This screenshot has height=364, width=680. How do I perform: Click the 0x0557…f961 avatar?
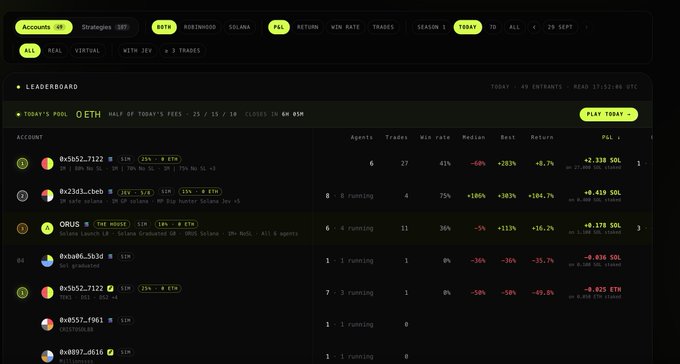pyautogui.click(x=47, y=325)
